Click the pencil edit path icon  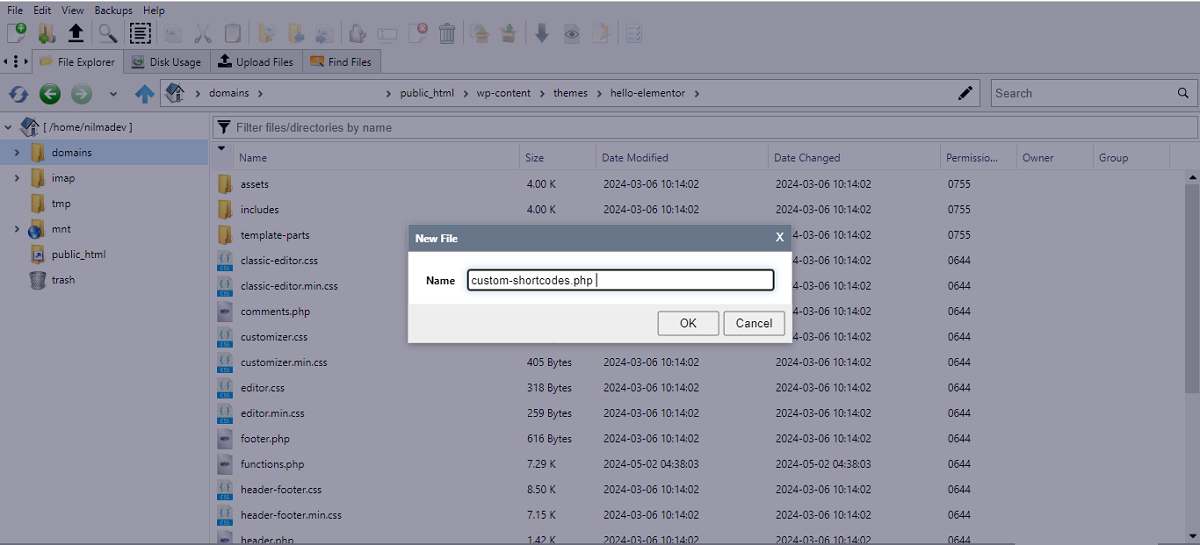click(965, 93)
